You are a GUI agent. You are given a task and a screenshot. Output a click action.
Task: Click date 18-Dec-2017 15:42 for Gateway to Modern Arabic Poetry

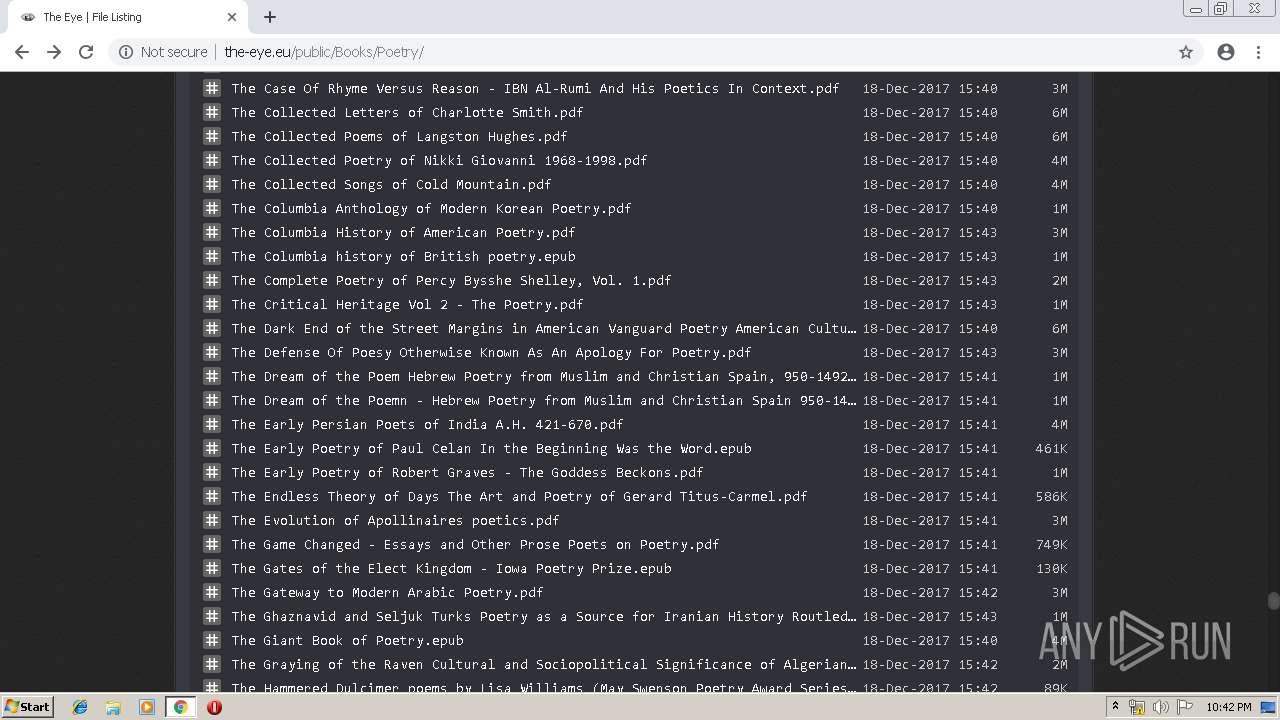pos(930,592)
